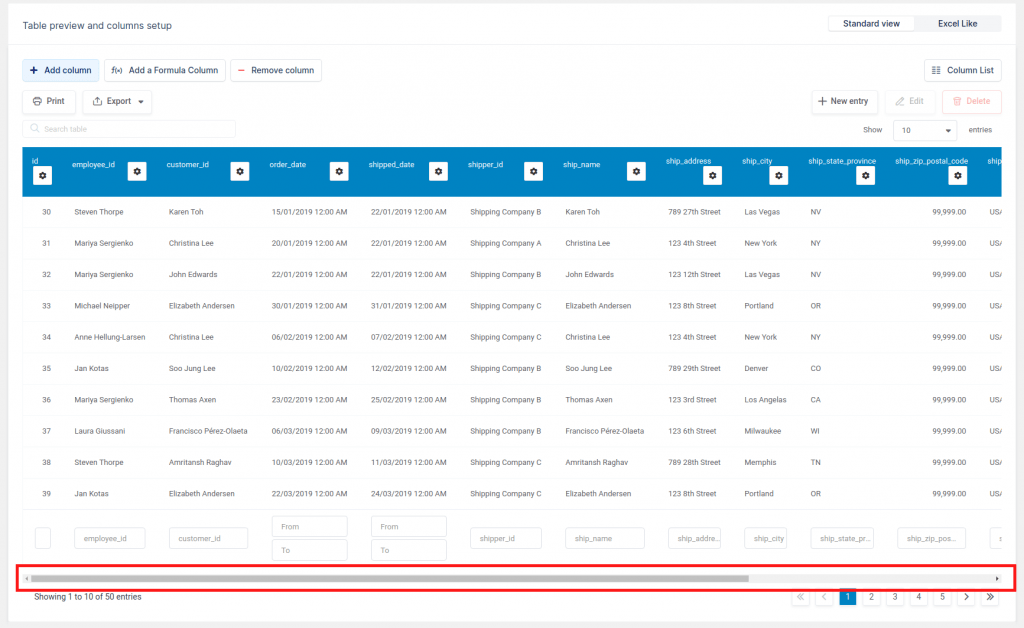Click the printer icon on Print button
1024x628 pixels.
pyautogui.click(x=36, y=101)
